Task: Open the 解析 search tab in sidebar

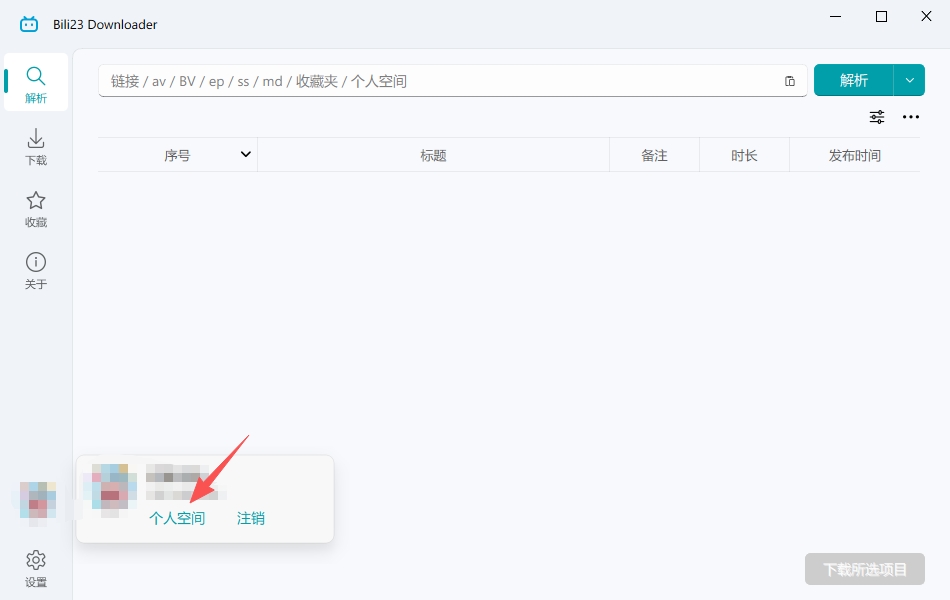Action: point(36,82)
